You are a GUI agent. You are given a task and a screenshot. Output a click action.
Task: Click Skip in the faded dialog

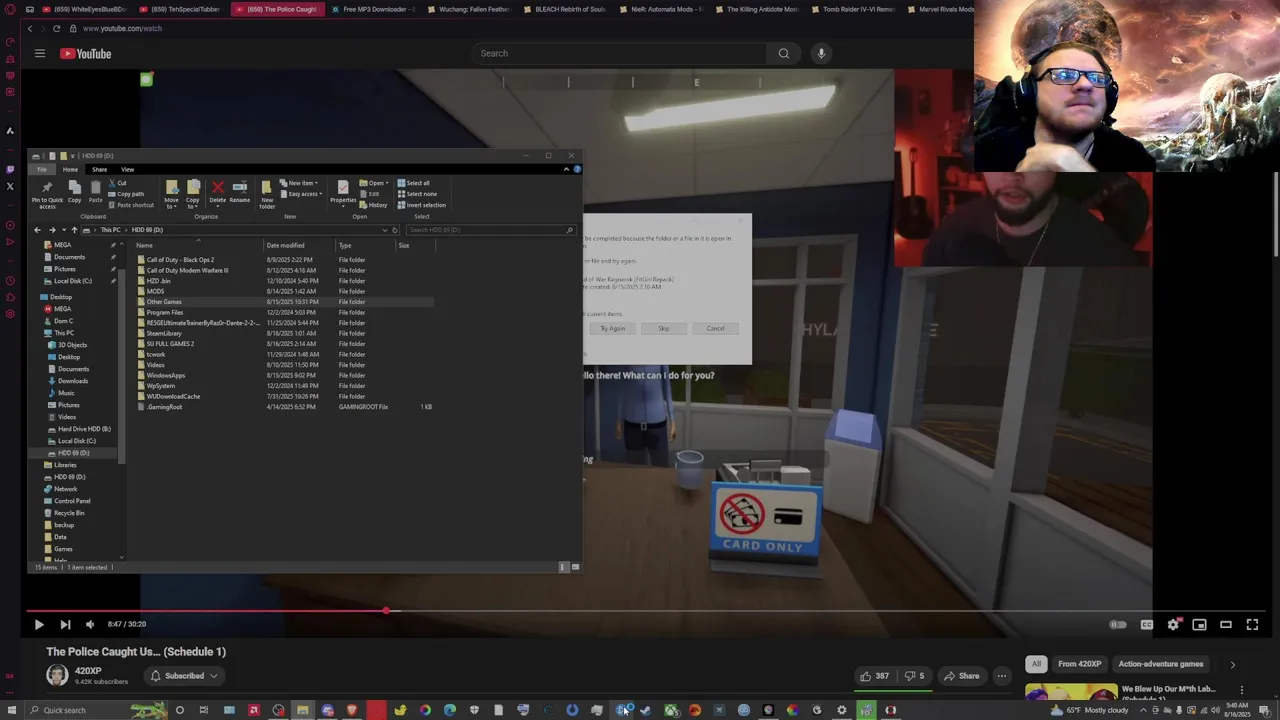pyautogui.click(x=663, y=328)
